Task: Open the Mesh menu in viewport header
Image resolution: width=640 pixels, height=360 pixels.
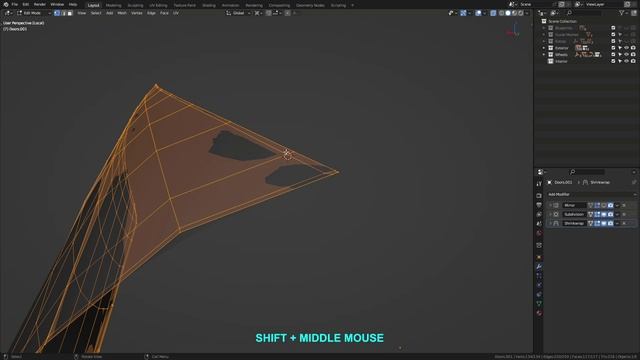Action: (122, 13)
